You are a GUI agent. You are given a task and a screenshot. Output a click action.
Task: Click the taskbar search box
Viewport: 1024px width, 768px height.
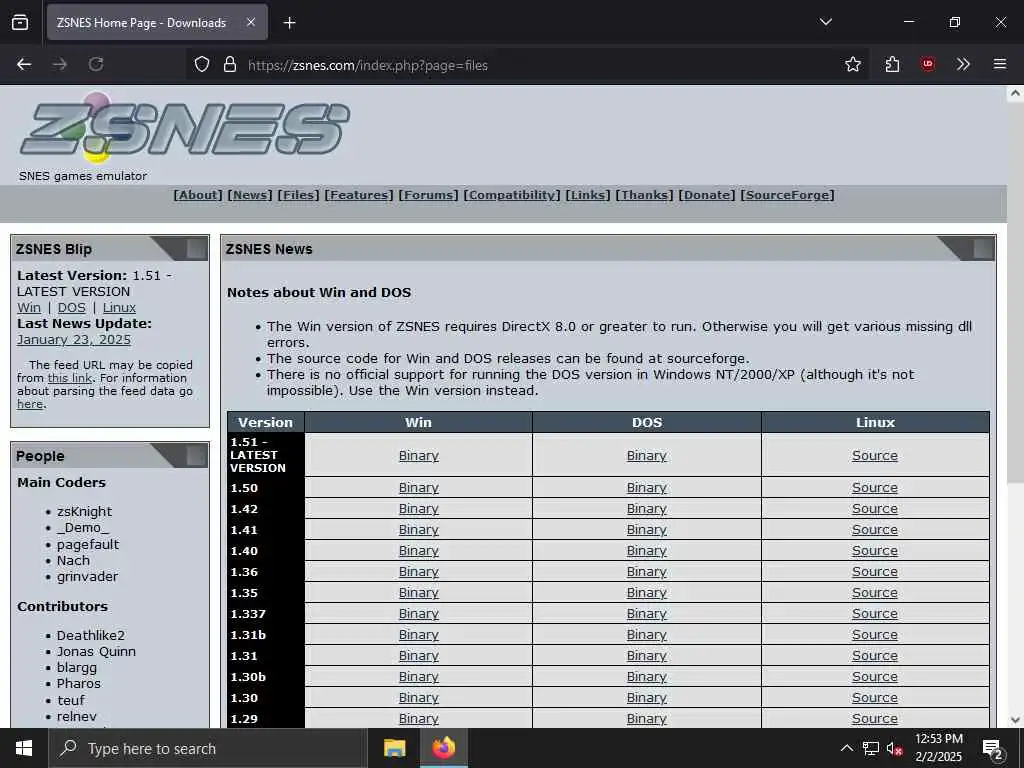pyautogui.click(x=208, y=748)
